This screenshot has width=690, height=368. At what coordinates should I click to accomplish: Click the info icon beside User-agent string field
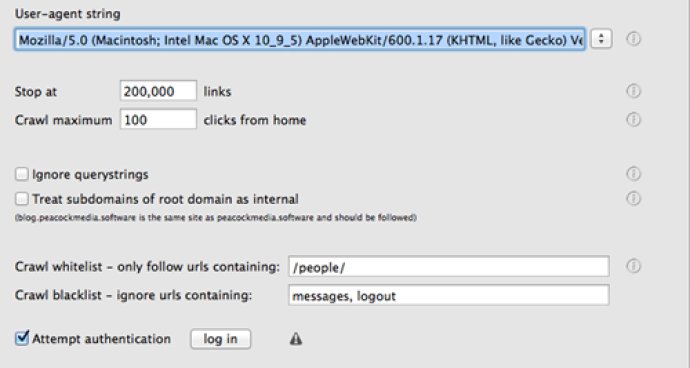coord(633,39)
